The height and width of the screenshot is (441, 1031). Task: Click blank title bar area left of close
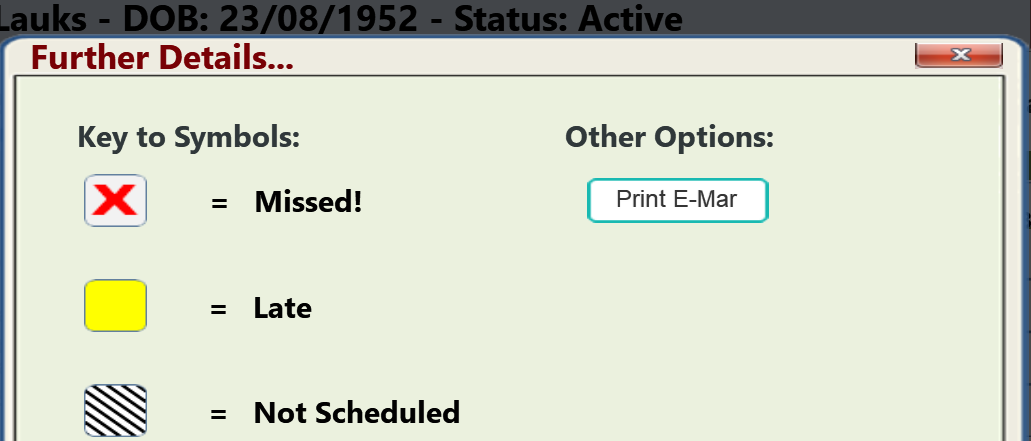pos(592,57)
